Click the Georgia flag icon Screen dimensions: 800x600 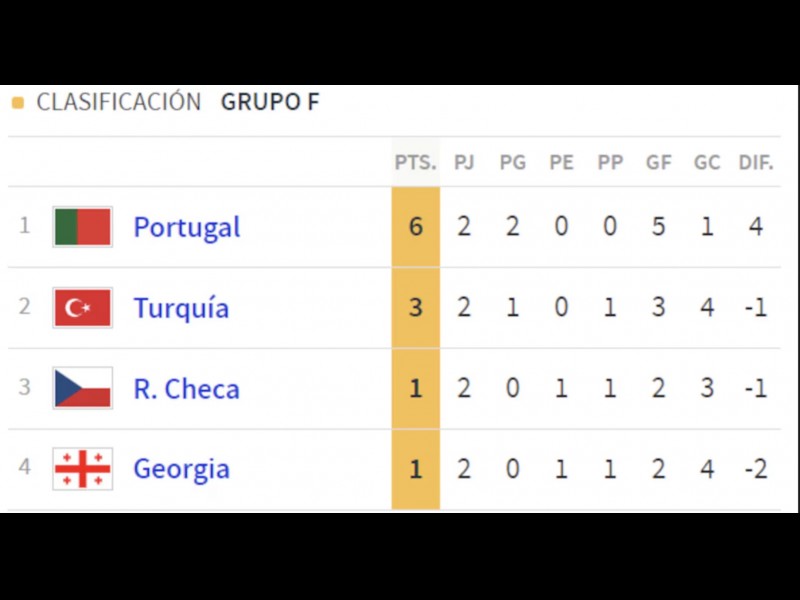pos(82,469)
